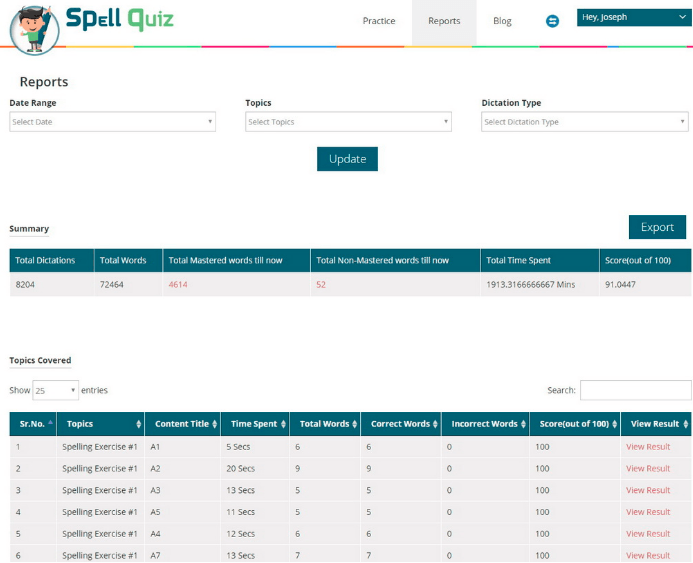Click the Summary section heading
The width and height of the screenshot is (693, 563).
29,228
